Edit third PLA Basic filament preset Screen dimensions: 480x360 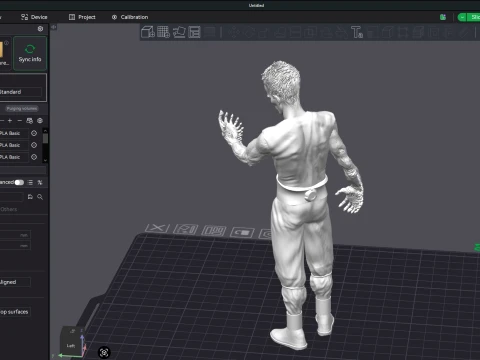pyautogui.click(x=34, y=157)
